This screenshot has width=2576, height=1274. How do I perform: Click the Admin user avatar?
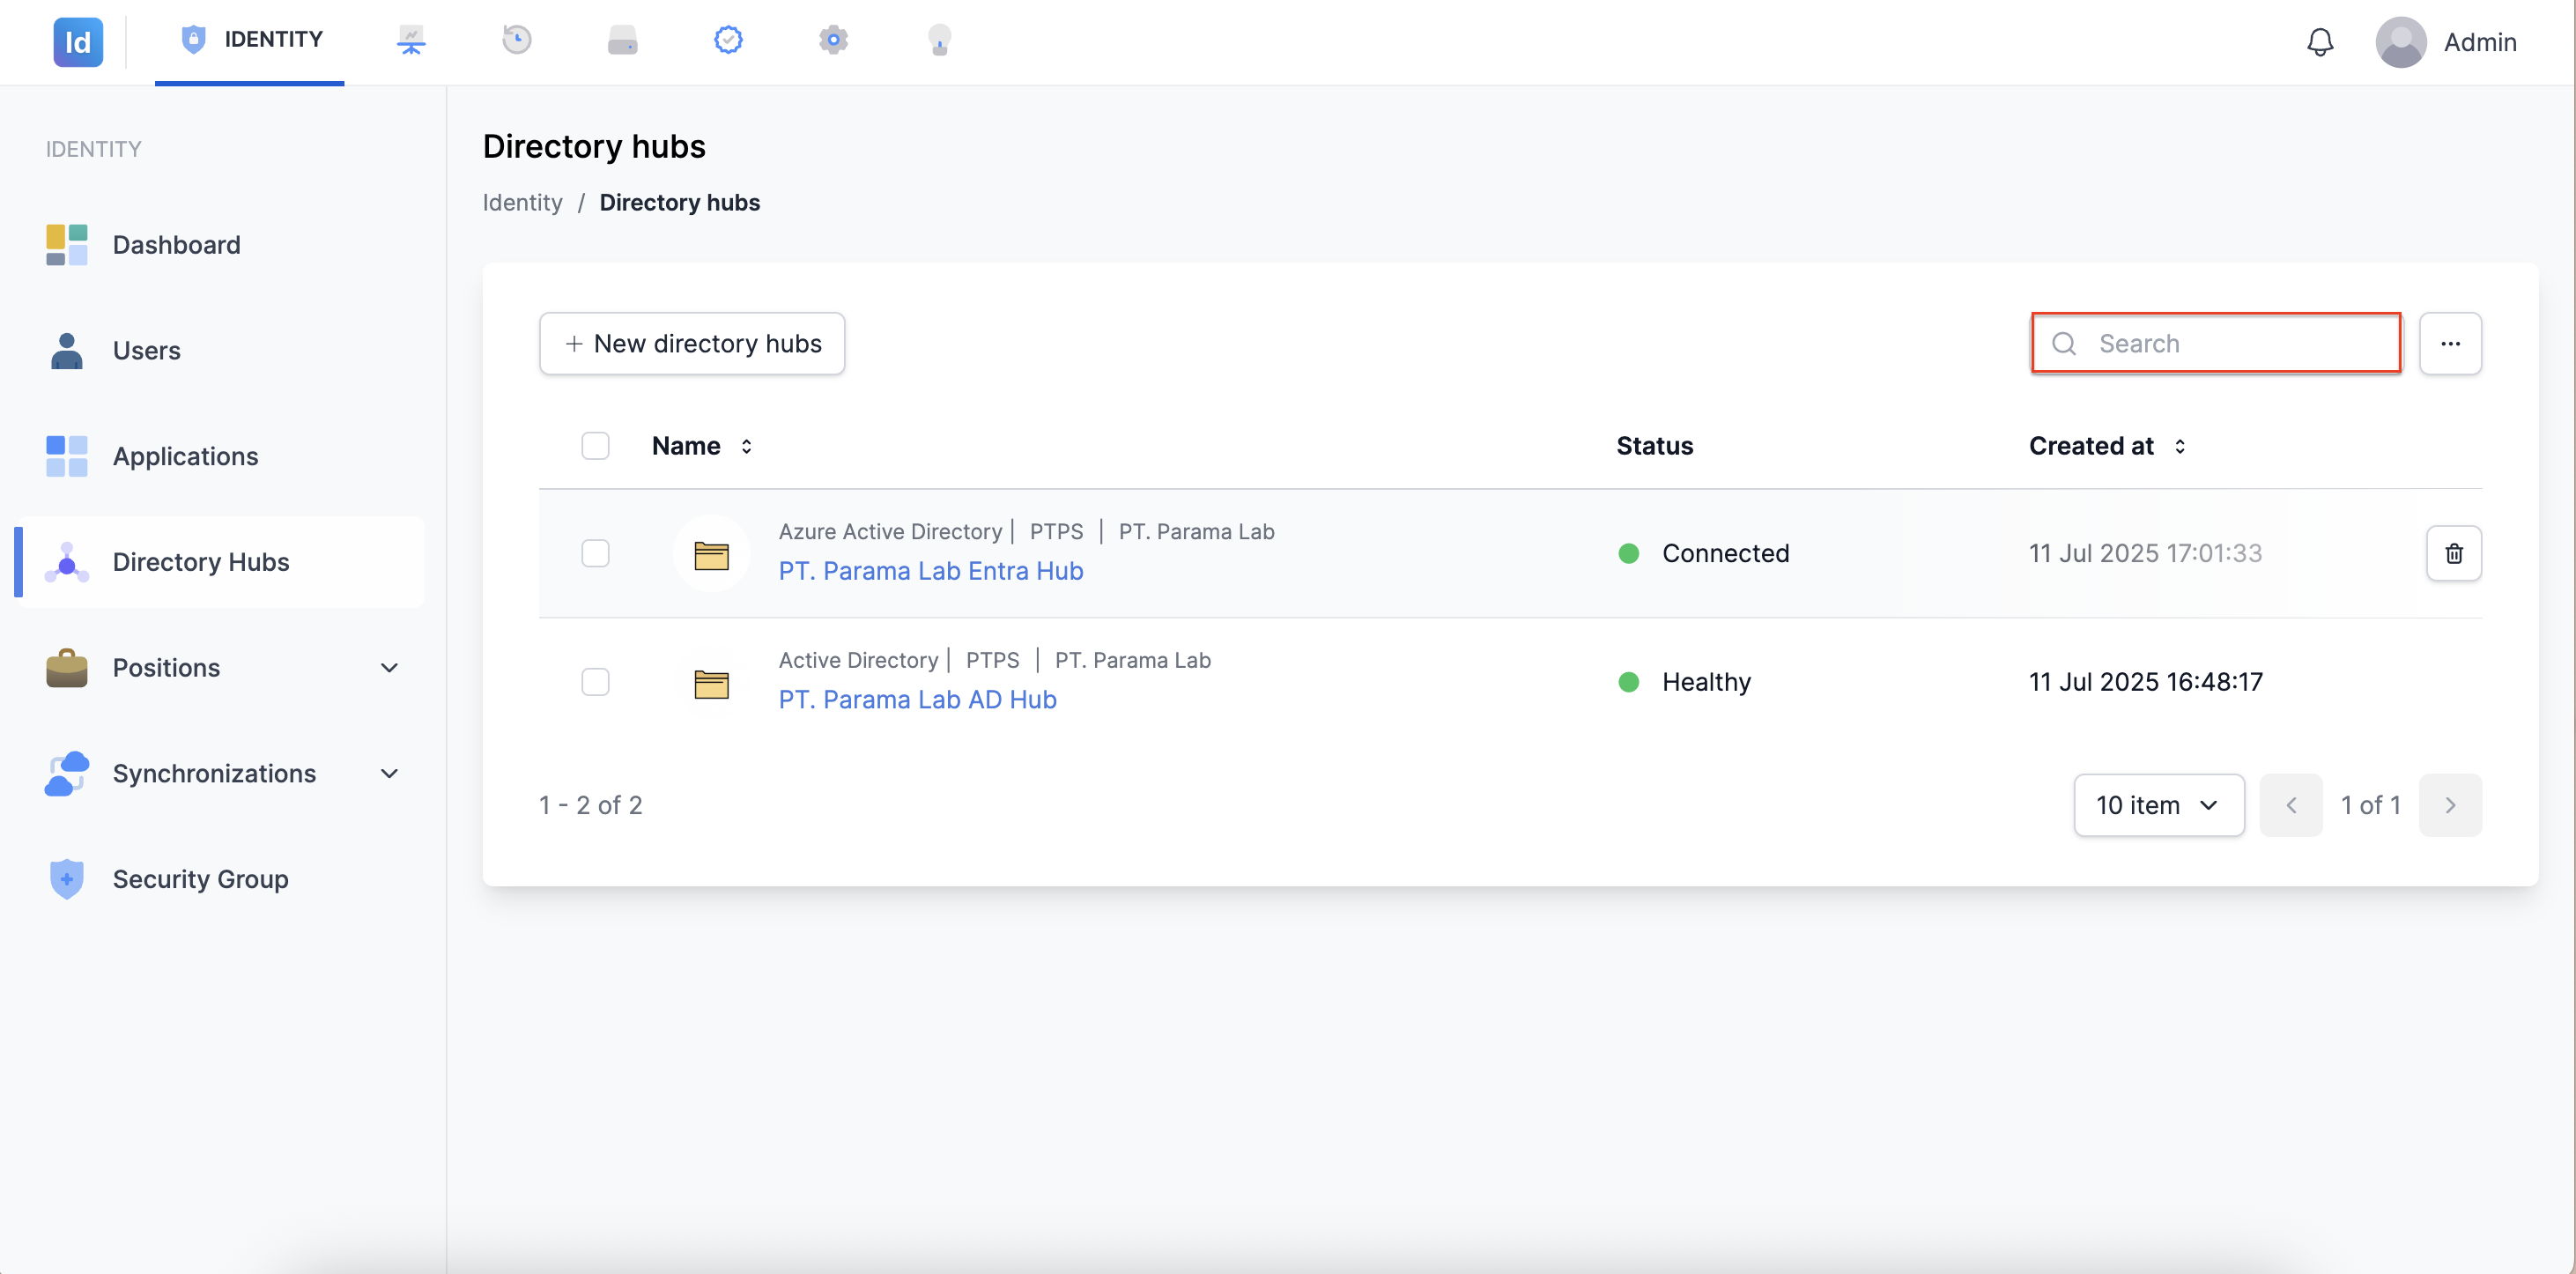point(2401,42)
